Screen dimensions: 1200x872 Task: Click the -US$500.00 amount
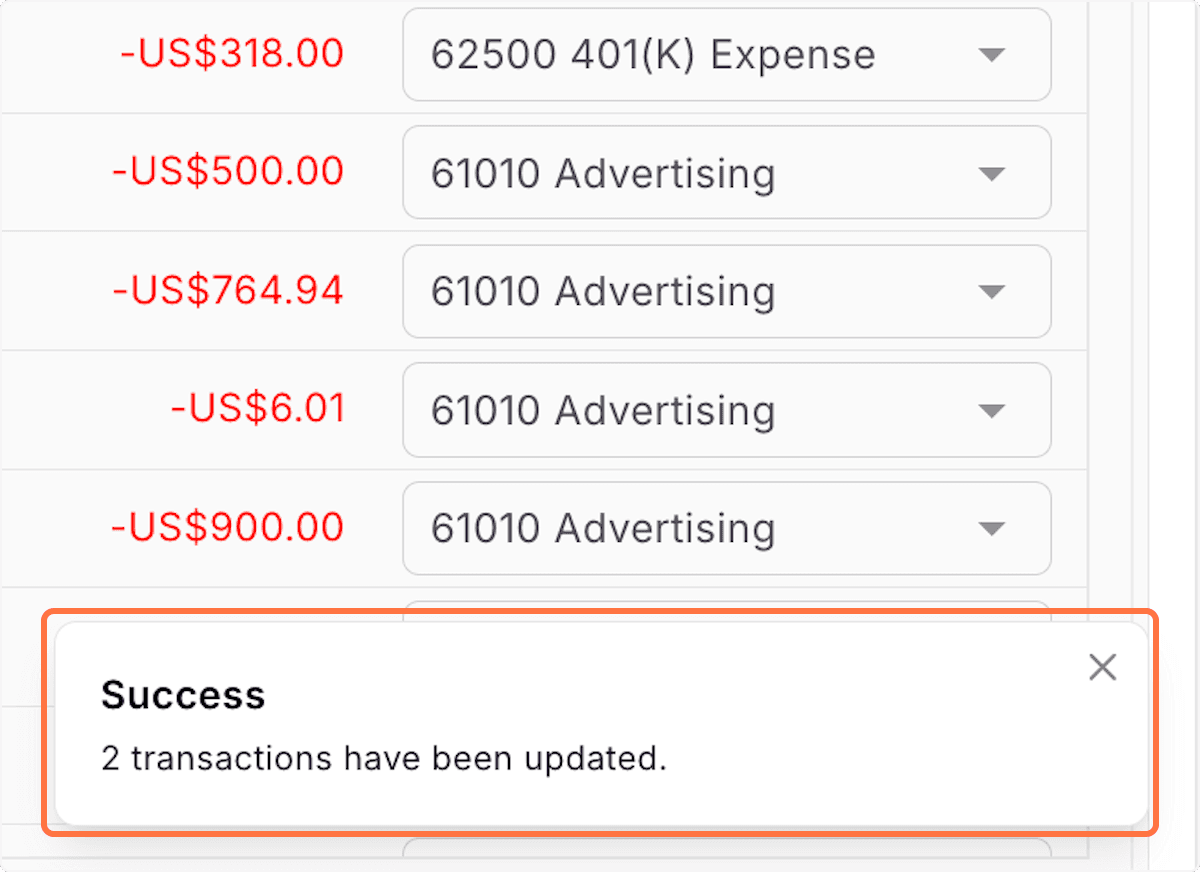coord(226,172)
